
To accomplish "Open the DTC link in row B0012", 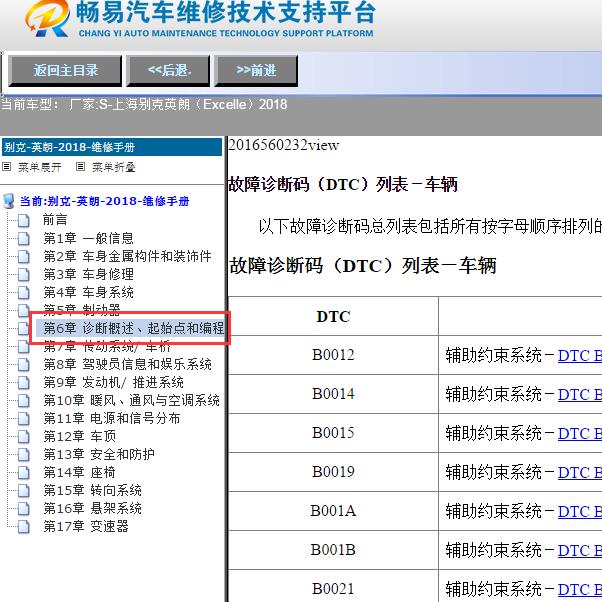I will tap(580, 356).
